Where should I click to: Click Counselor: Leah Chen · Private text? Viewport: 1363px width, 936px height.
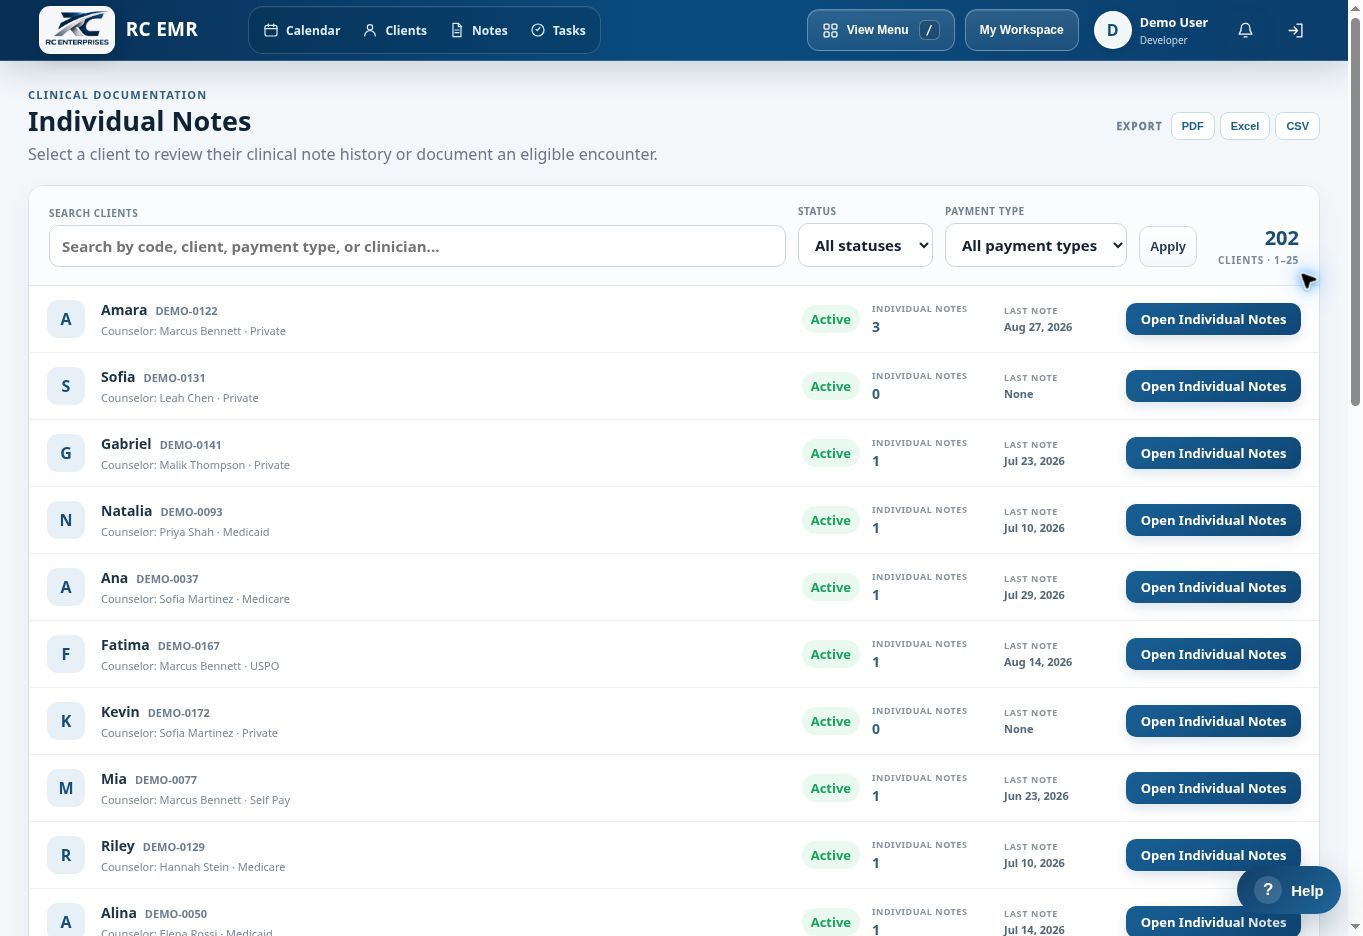coord(180,398)
